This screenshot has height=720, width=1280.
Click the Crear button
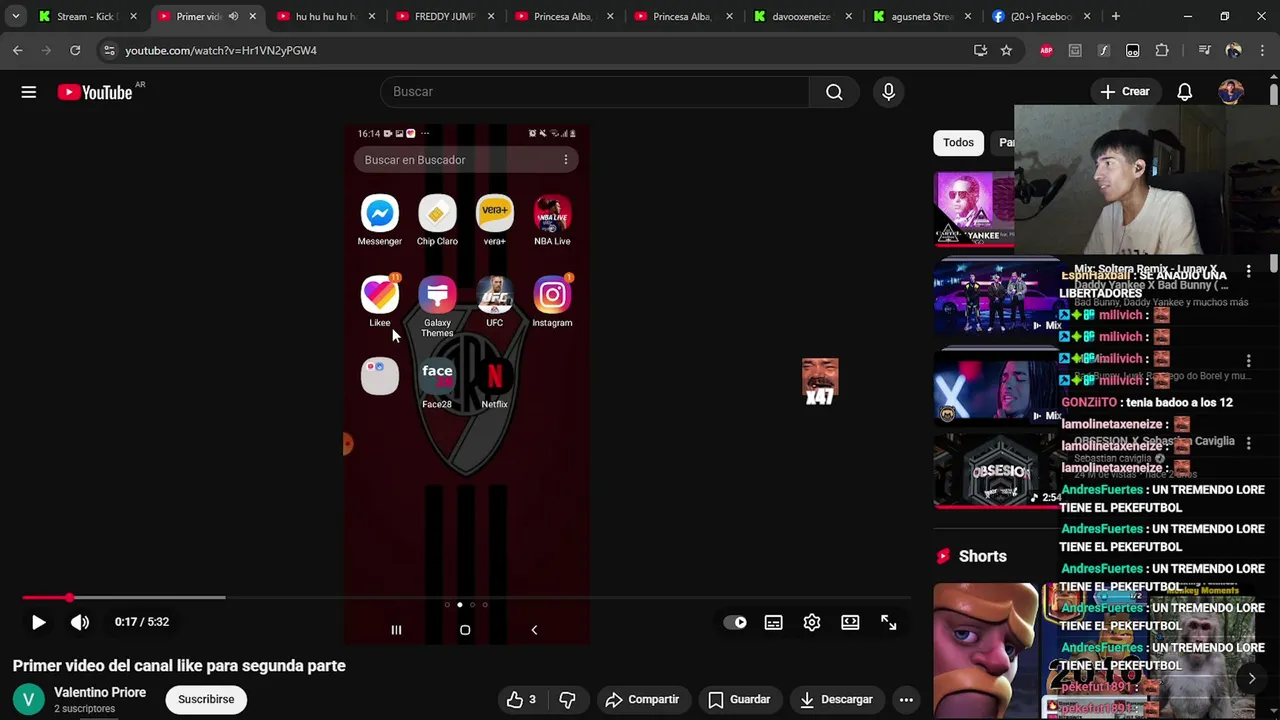click(1125, 92)
